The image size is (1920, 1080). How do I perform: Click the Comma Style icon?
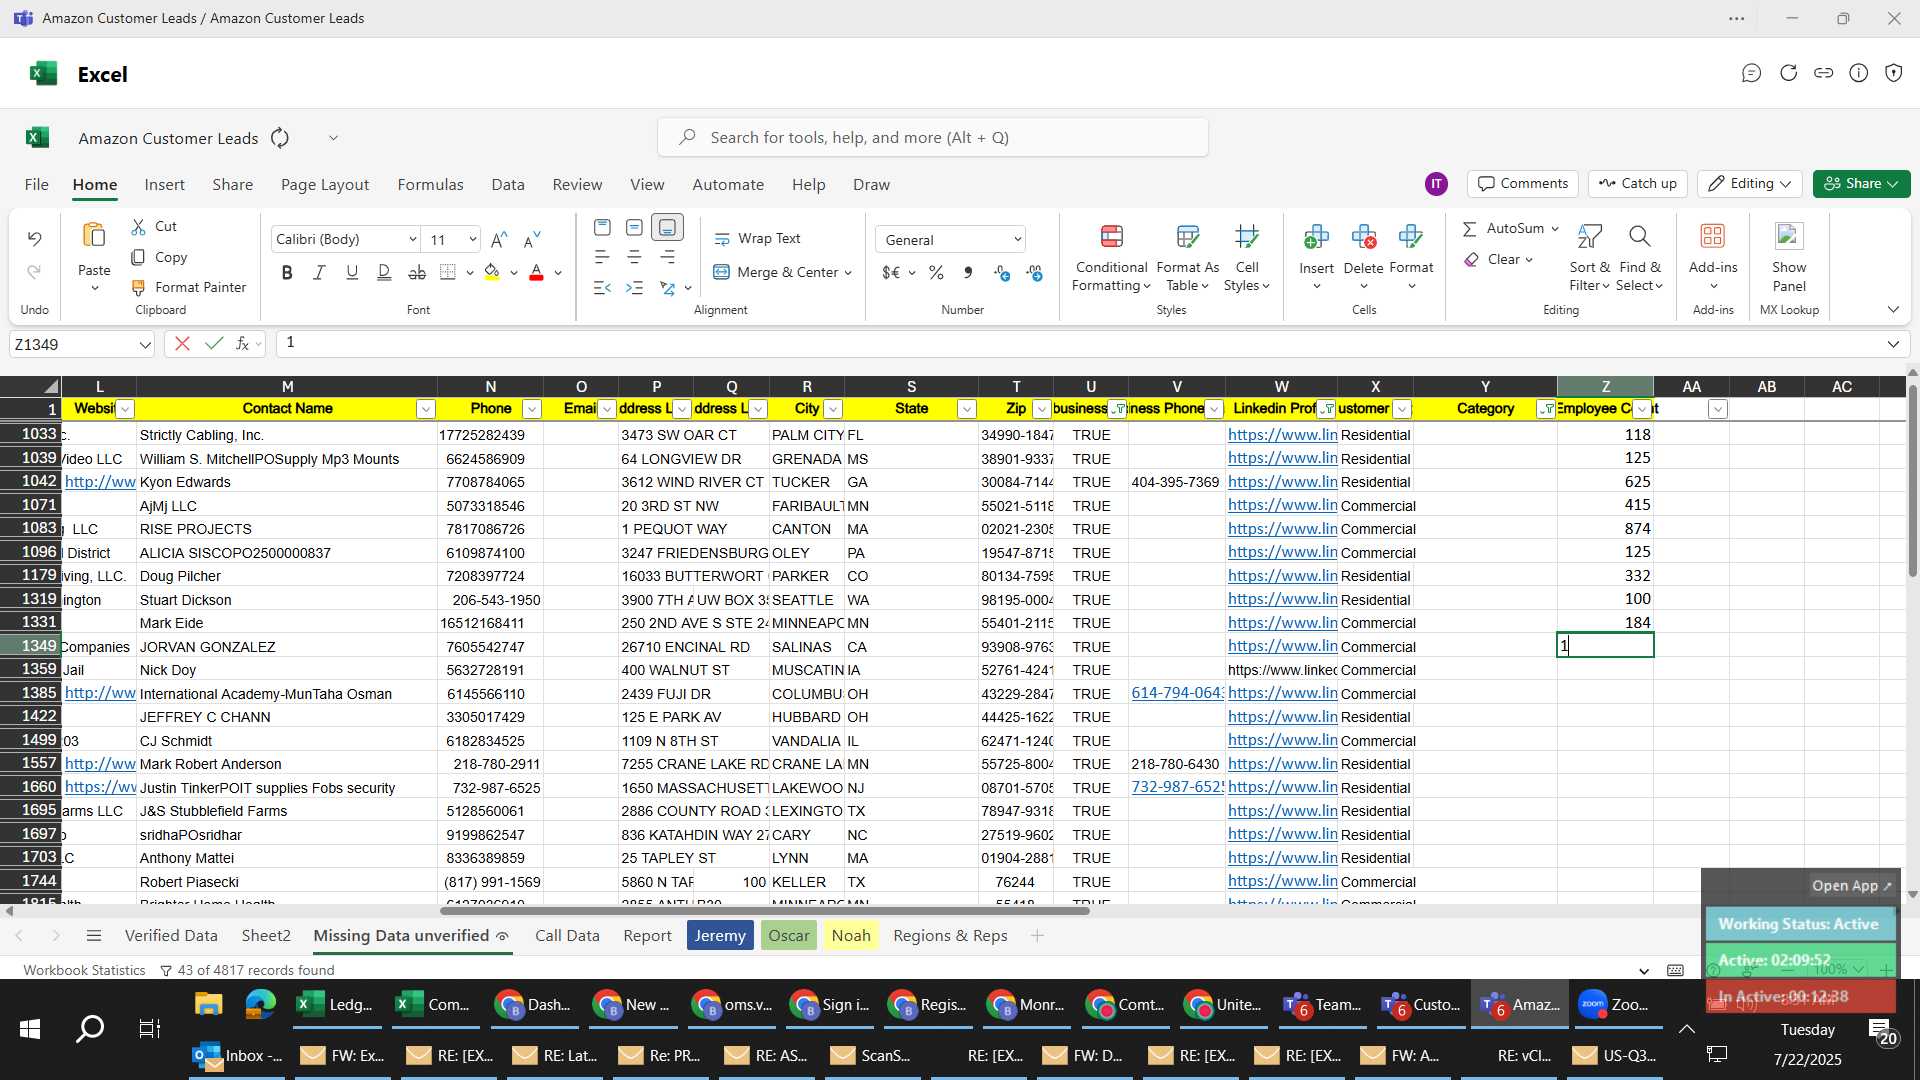point(967,273)
